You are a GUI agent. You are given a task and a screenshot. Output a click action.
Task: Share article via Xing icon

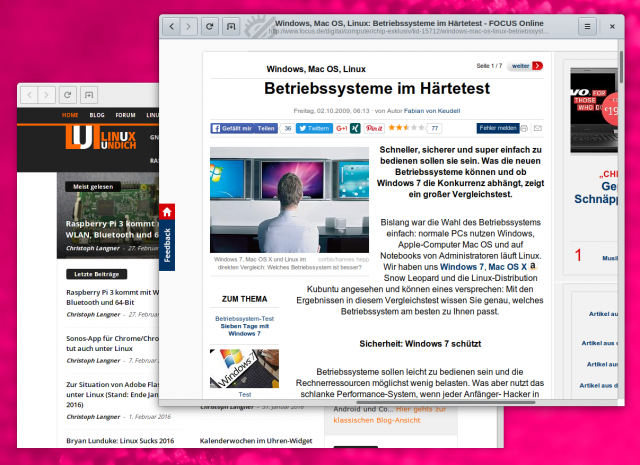(x=355, y=128)
